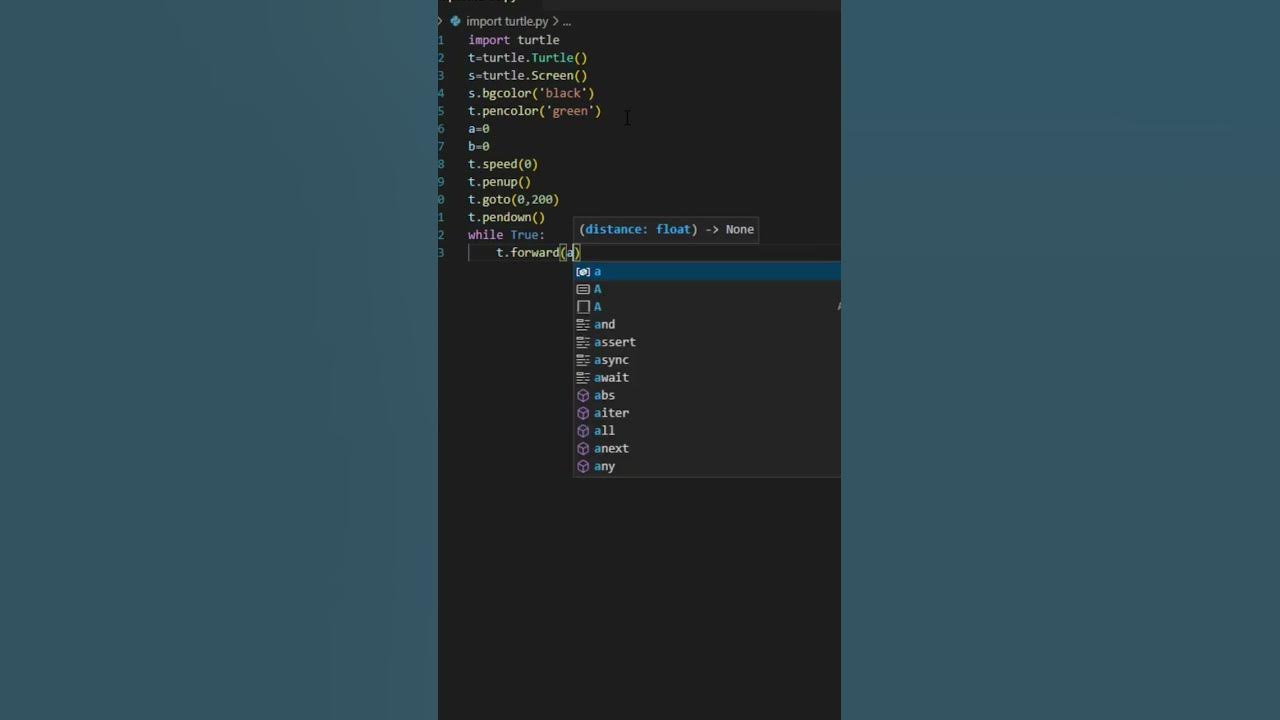Screen dimensions: 1280x720
Task: Click on the 't.penup()' line
Action: tap(500, 182)
